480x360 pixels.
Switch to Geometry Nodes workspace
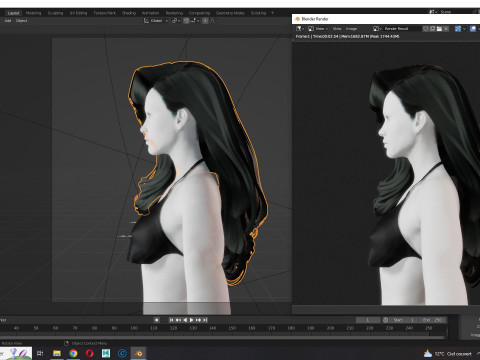230,13
